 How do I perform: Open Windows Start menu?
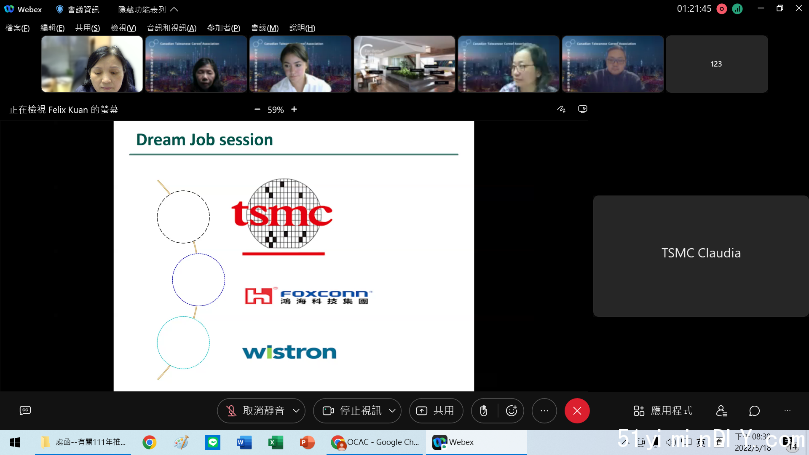(15, 442)
